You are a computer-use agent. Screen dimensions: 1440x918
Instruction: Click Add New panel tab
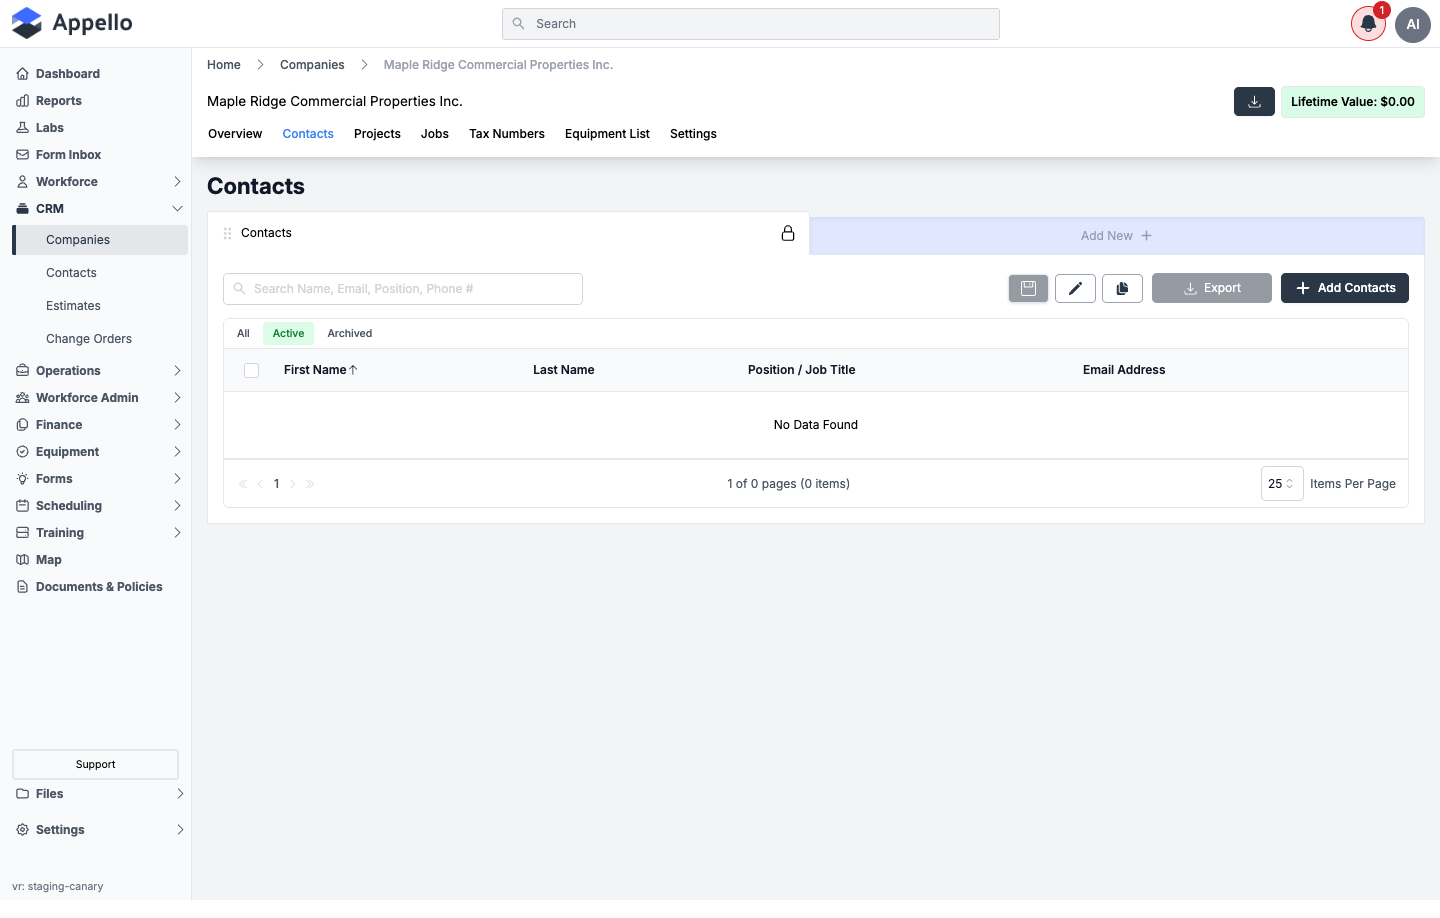coord(1117,236)
